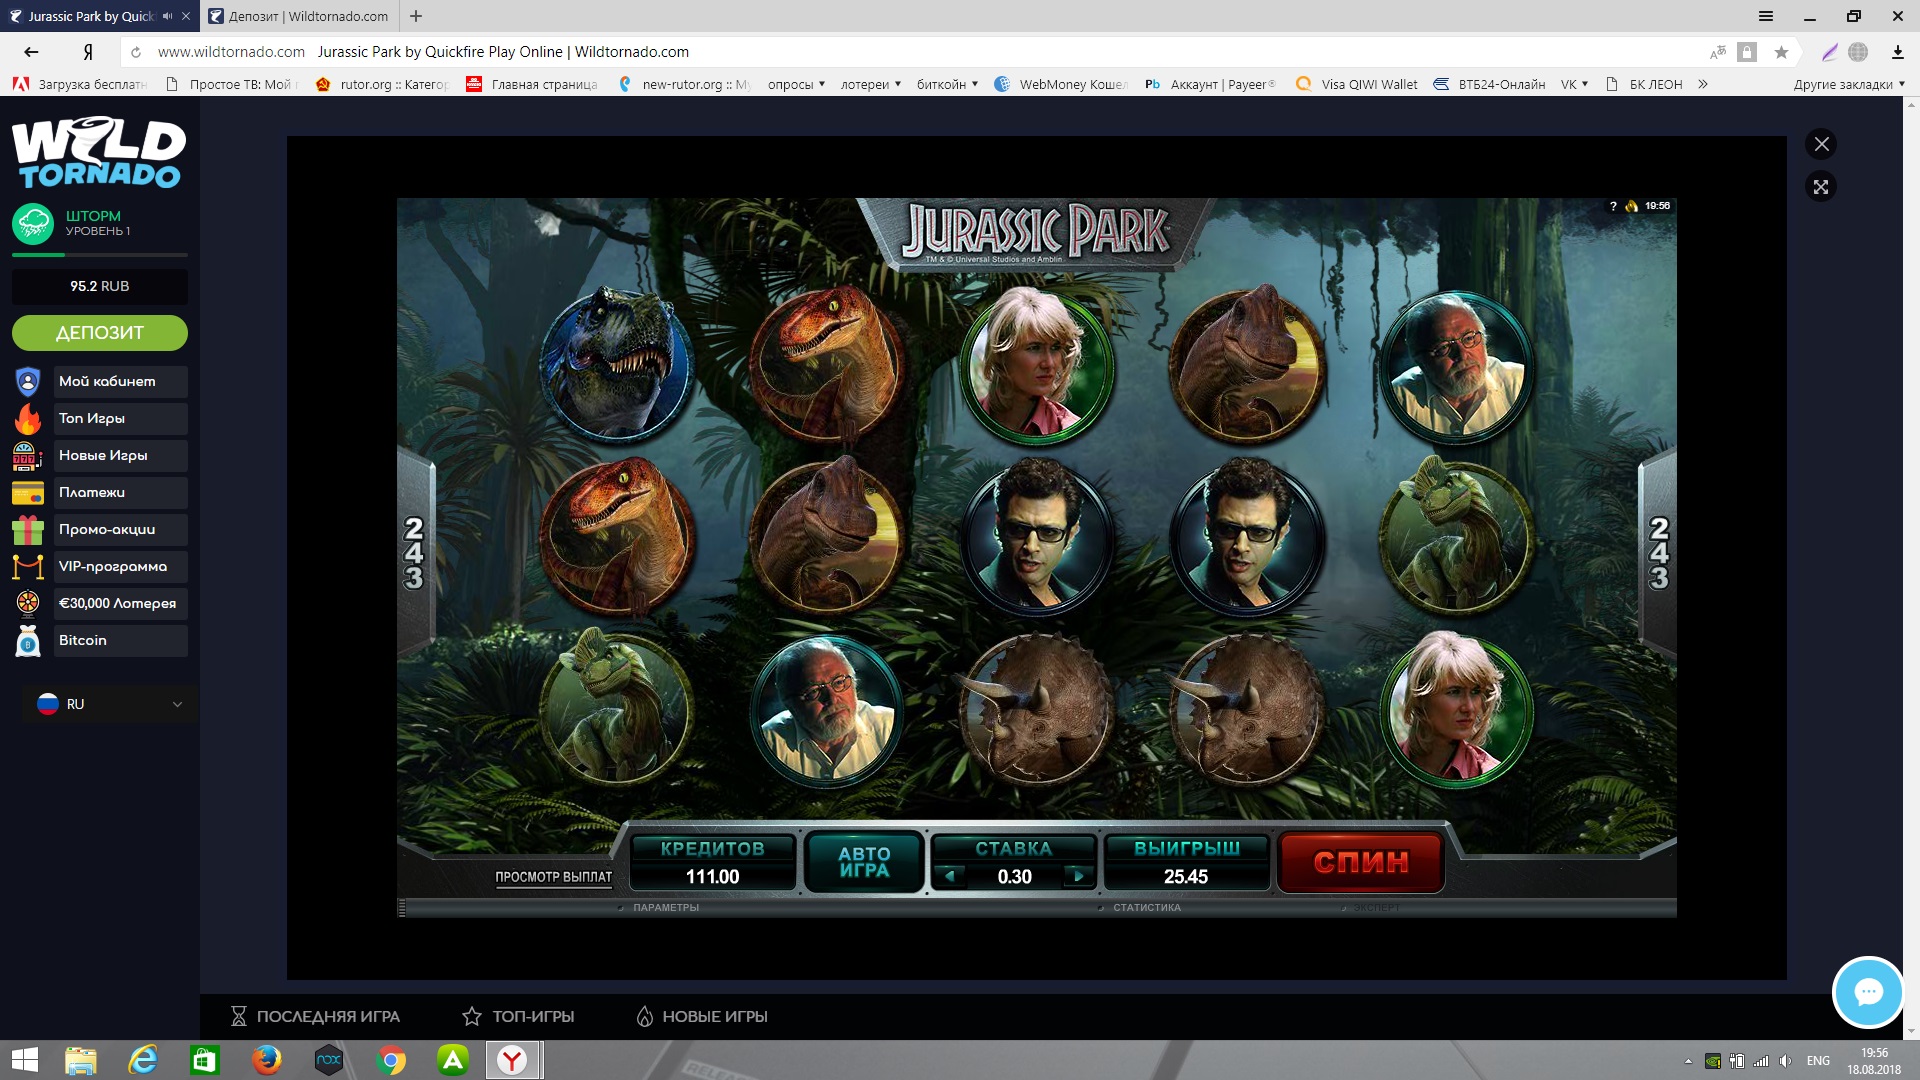
Task: Click the green ДЕПОЗИТ button
Action: coord(99,333)
